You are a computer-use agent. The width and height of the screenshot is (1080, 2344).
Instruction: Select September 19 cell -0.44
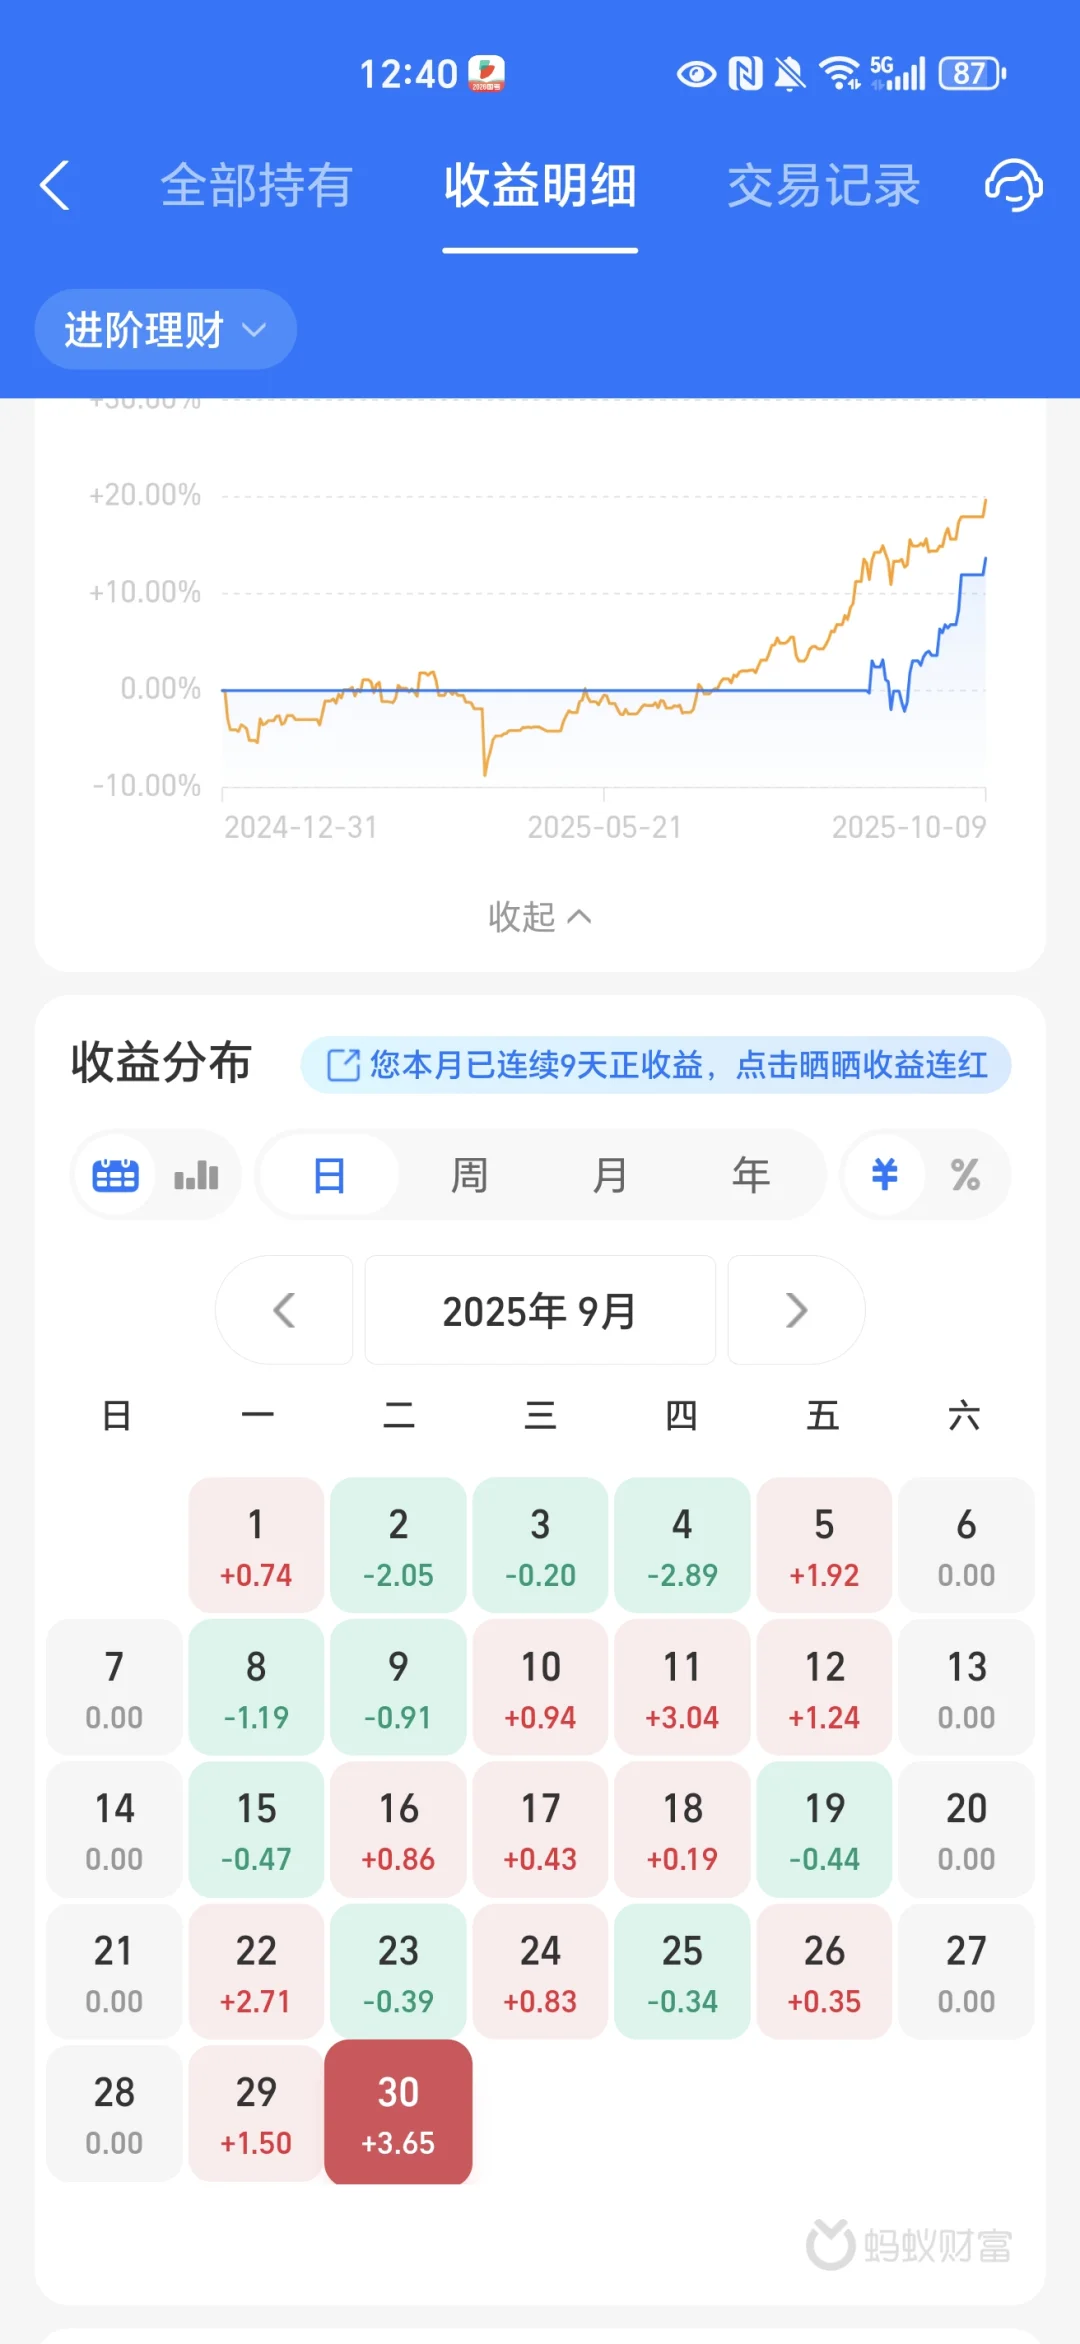tap(824, 1829)
